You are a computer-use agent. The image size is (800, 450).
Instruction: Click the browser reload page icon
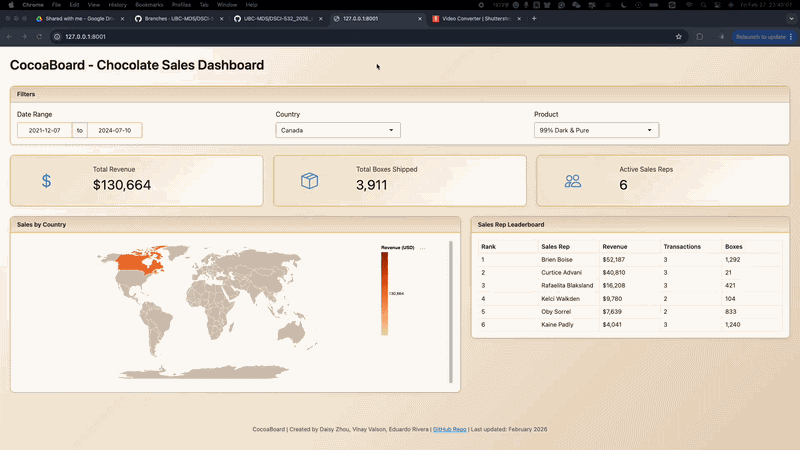click(x=39, y=37)
